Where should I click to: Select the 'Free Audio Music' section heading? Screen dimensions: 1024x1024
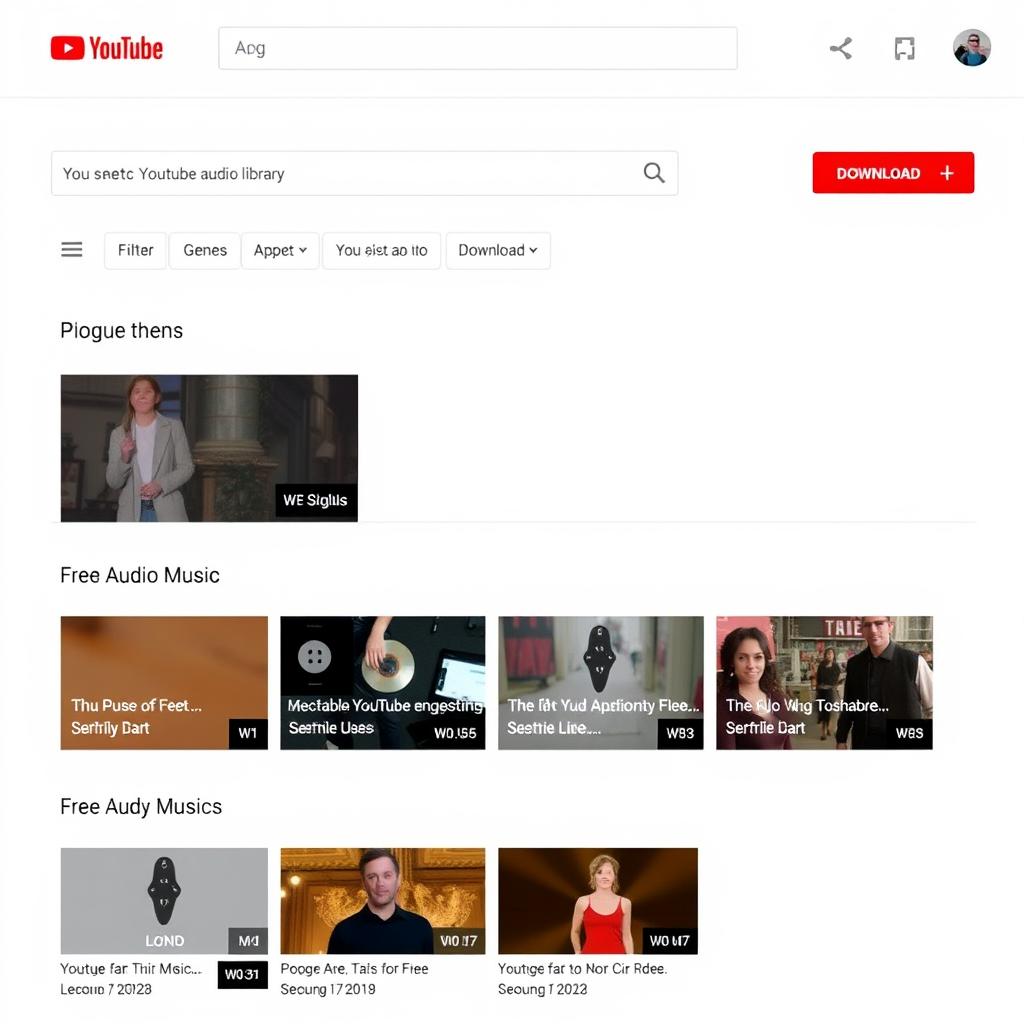(x=139, y=574)
